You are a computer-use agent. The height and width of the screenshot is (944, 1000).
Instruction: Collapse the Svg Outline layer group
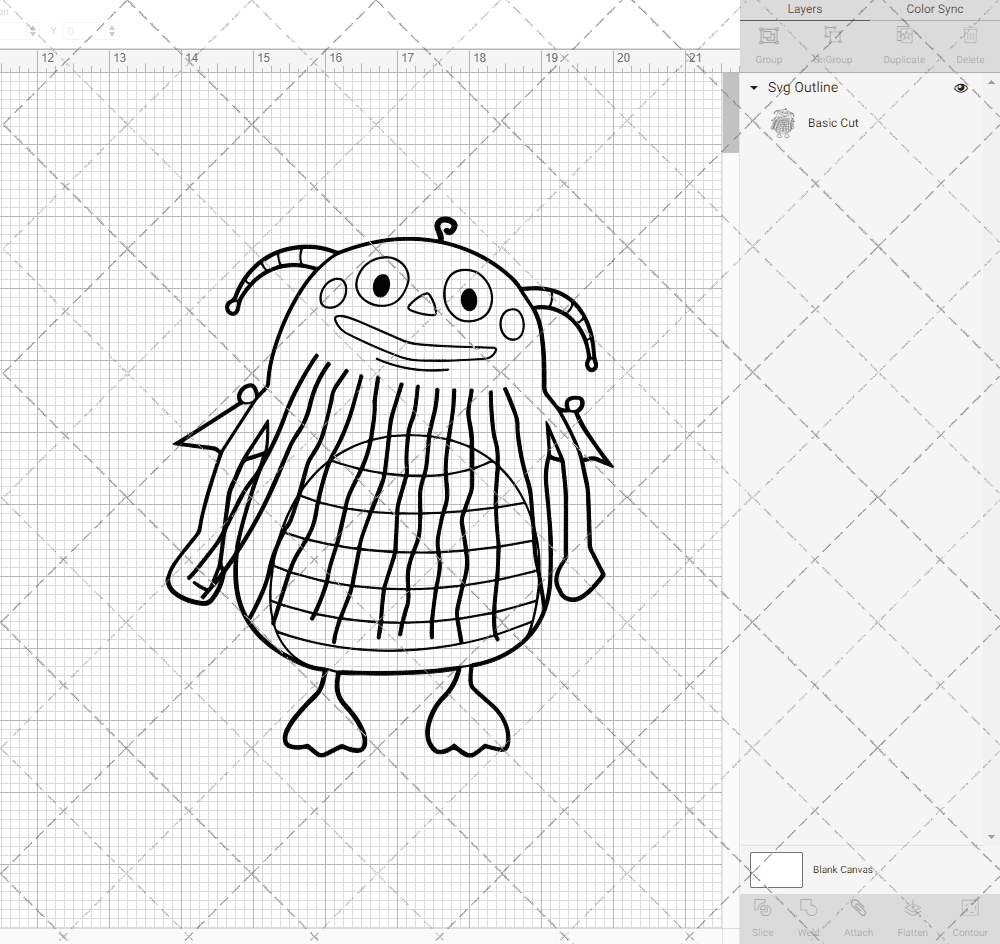pyautogui.click(x=754, y=87)
